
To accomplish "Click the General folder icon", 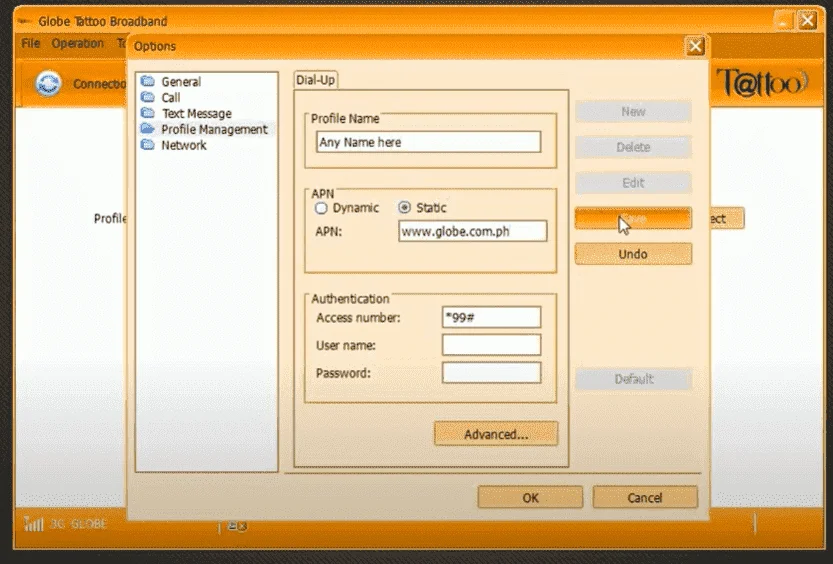I will [x=148, y=81].
